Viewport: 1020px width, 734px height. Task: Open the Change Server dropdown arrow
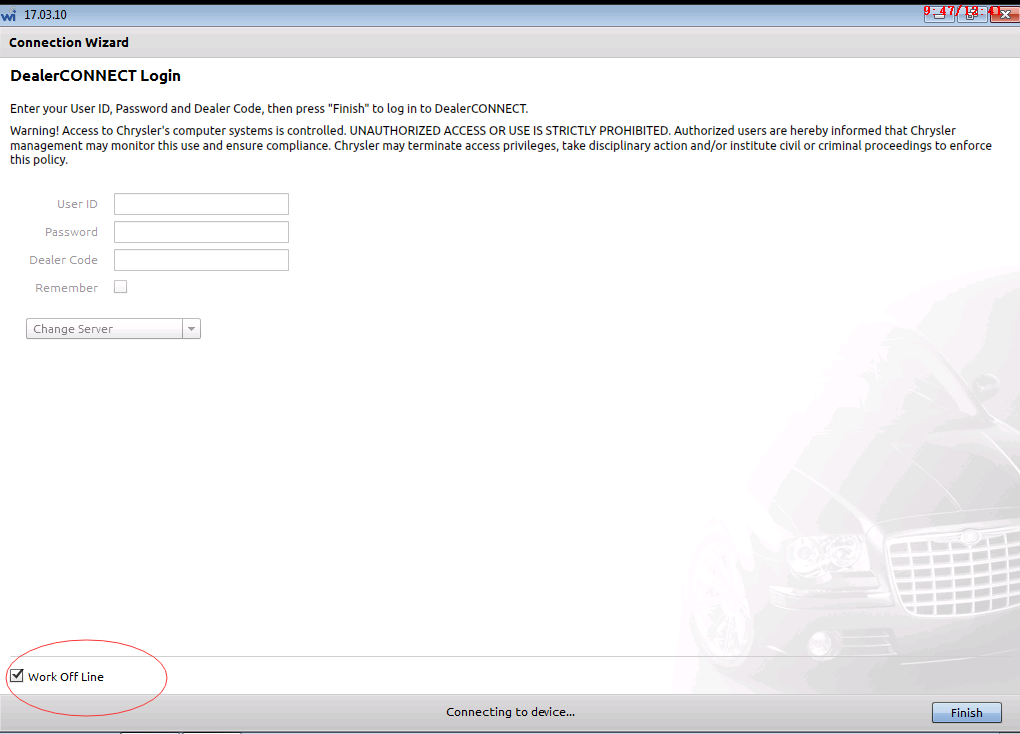(191, 329)
